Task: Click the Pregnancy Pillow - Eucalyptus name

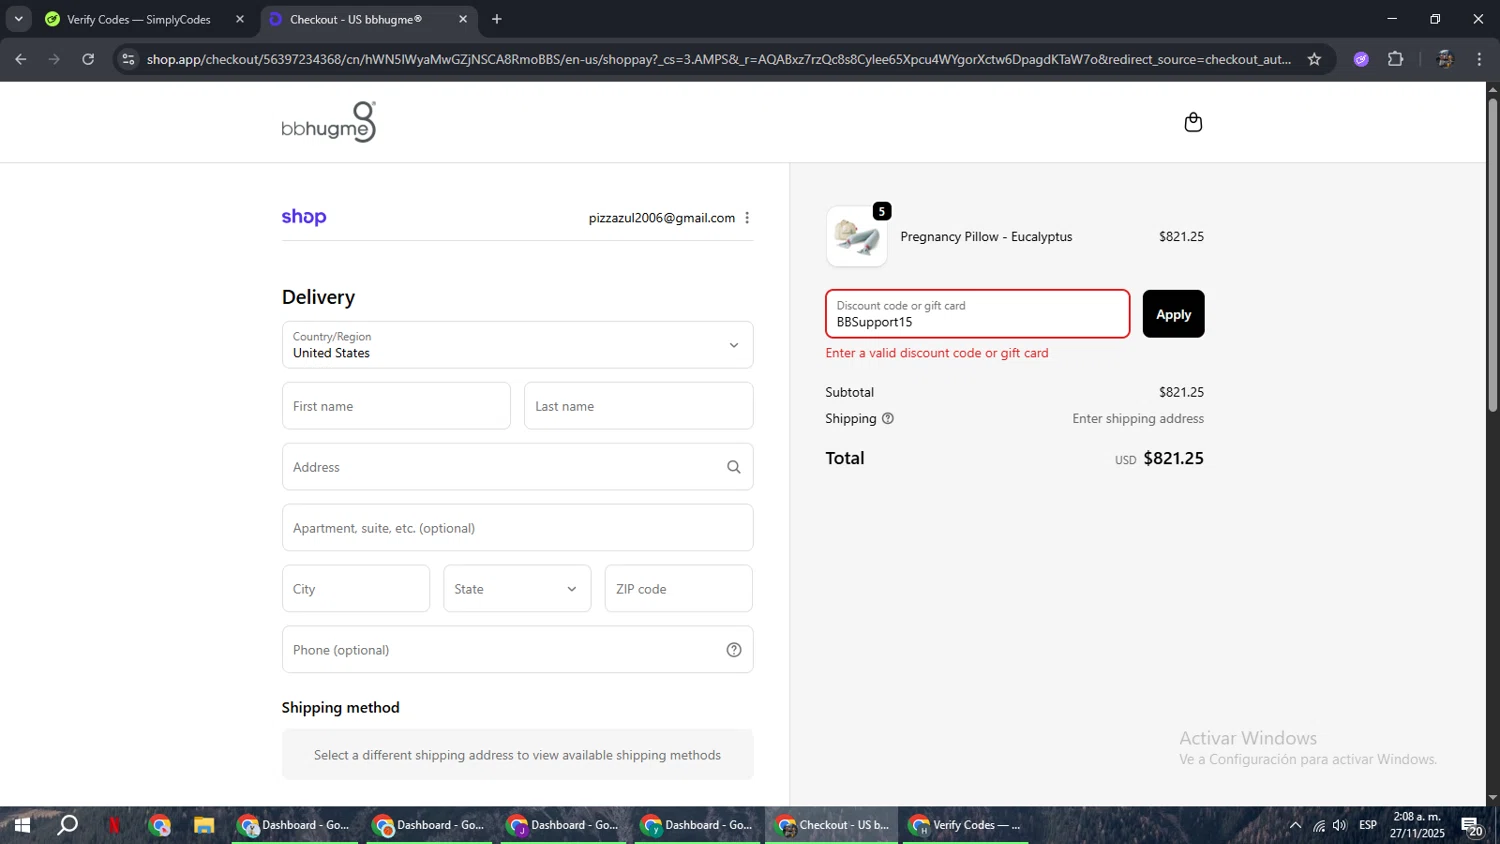Action: point(986,237)
